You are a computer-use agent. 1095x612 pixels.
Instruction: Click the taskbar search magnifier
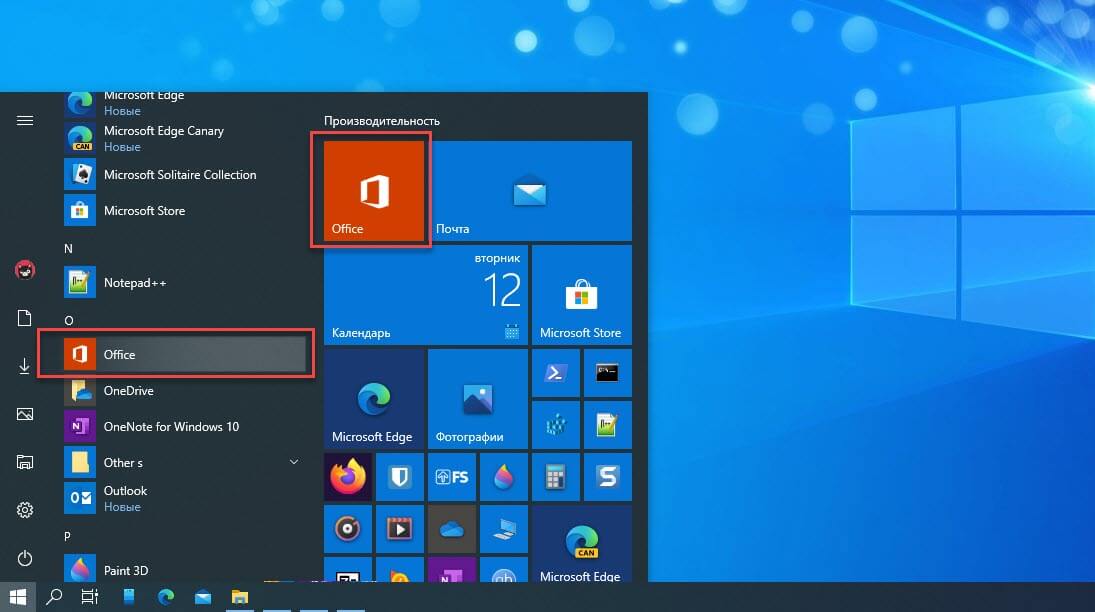point(55,597)
